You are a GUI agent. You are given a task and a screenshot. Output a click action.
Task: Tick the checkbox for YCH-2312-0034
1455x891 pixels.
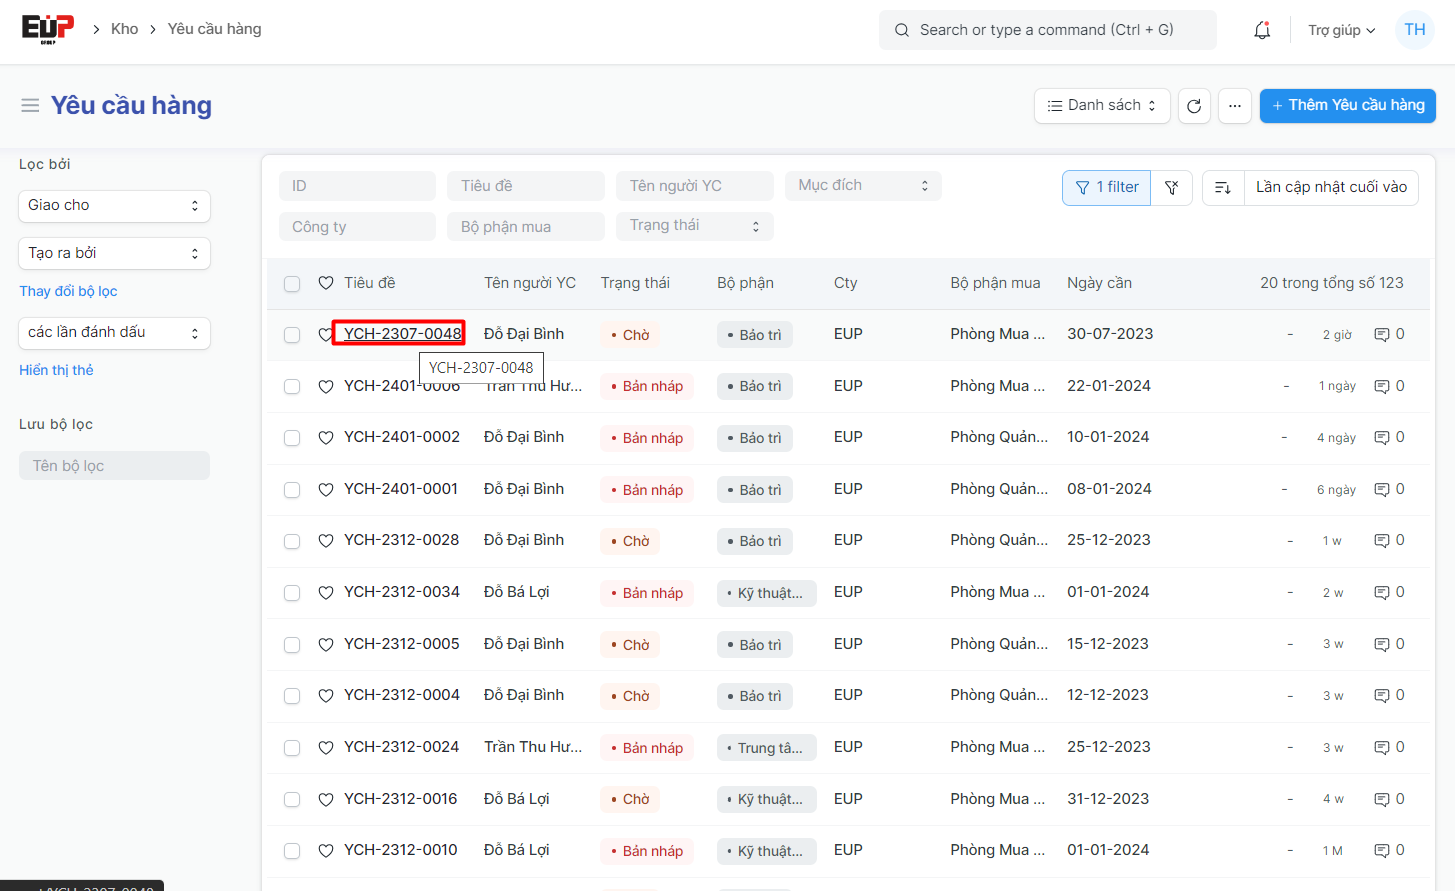[292, 593]
